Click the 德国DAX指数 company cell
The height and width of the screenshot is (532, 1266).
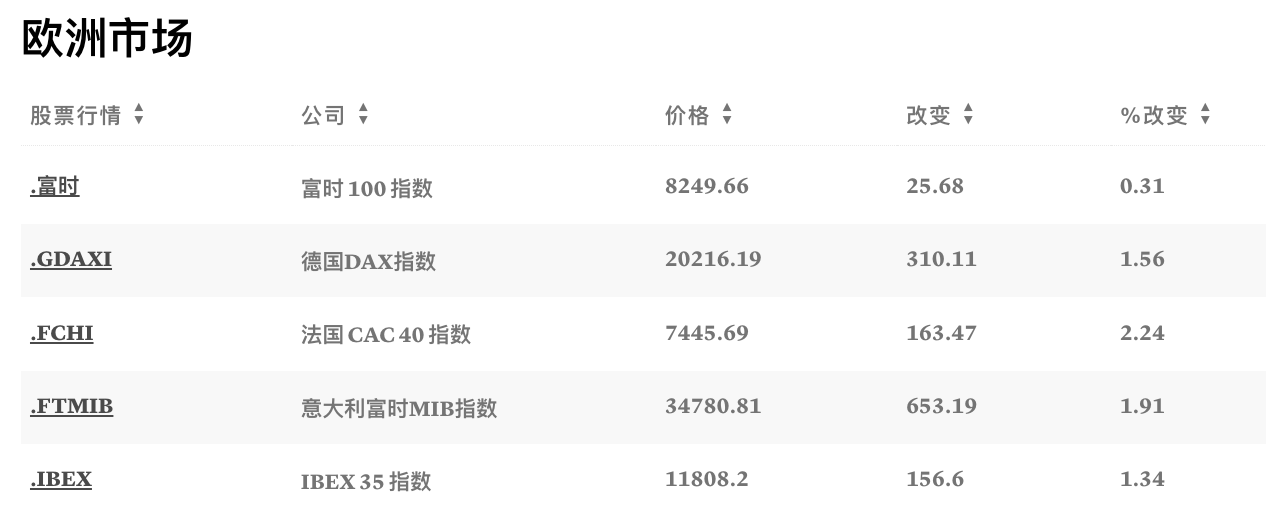click(368, 261)
